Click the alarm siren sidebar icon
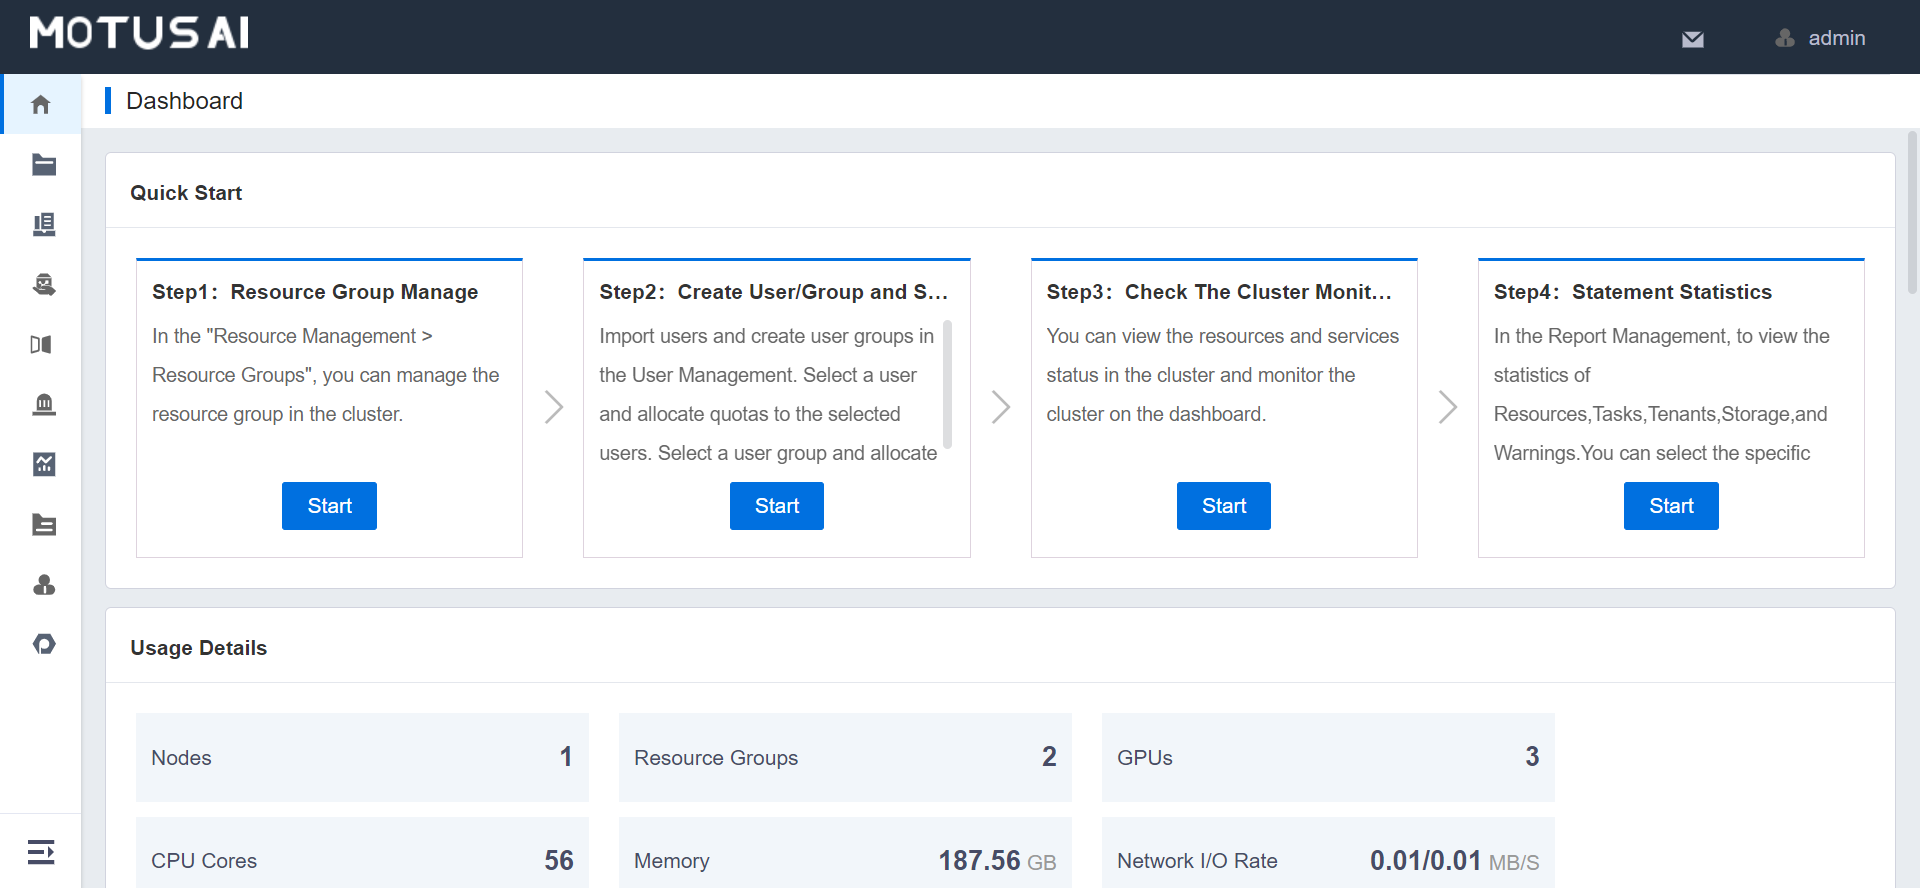 [43, 405]
